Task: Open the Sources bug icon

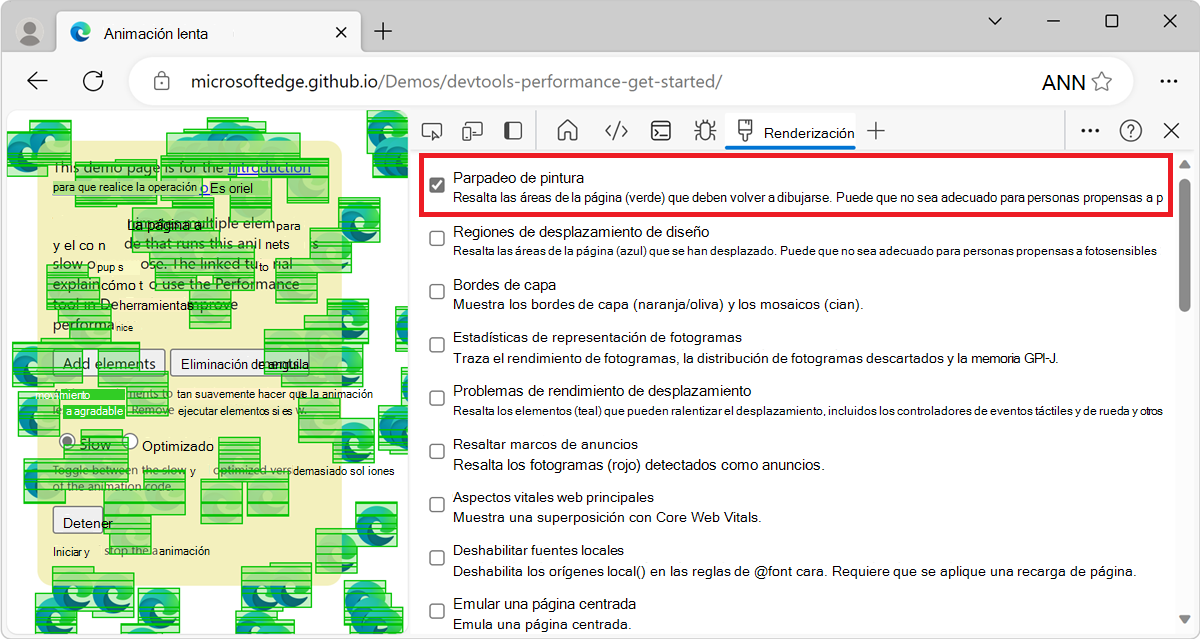Action: click(705, 131)
